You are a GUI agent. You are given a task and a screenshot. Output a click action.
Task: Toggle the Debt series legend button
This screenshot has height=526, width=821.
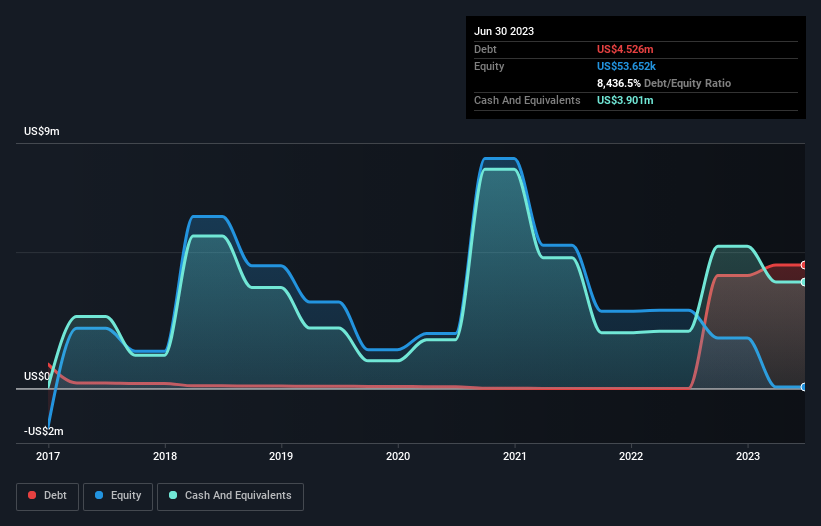click(47, 496)
